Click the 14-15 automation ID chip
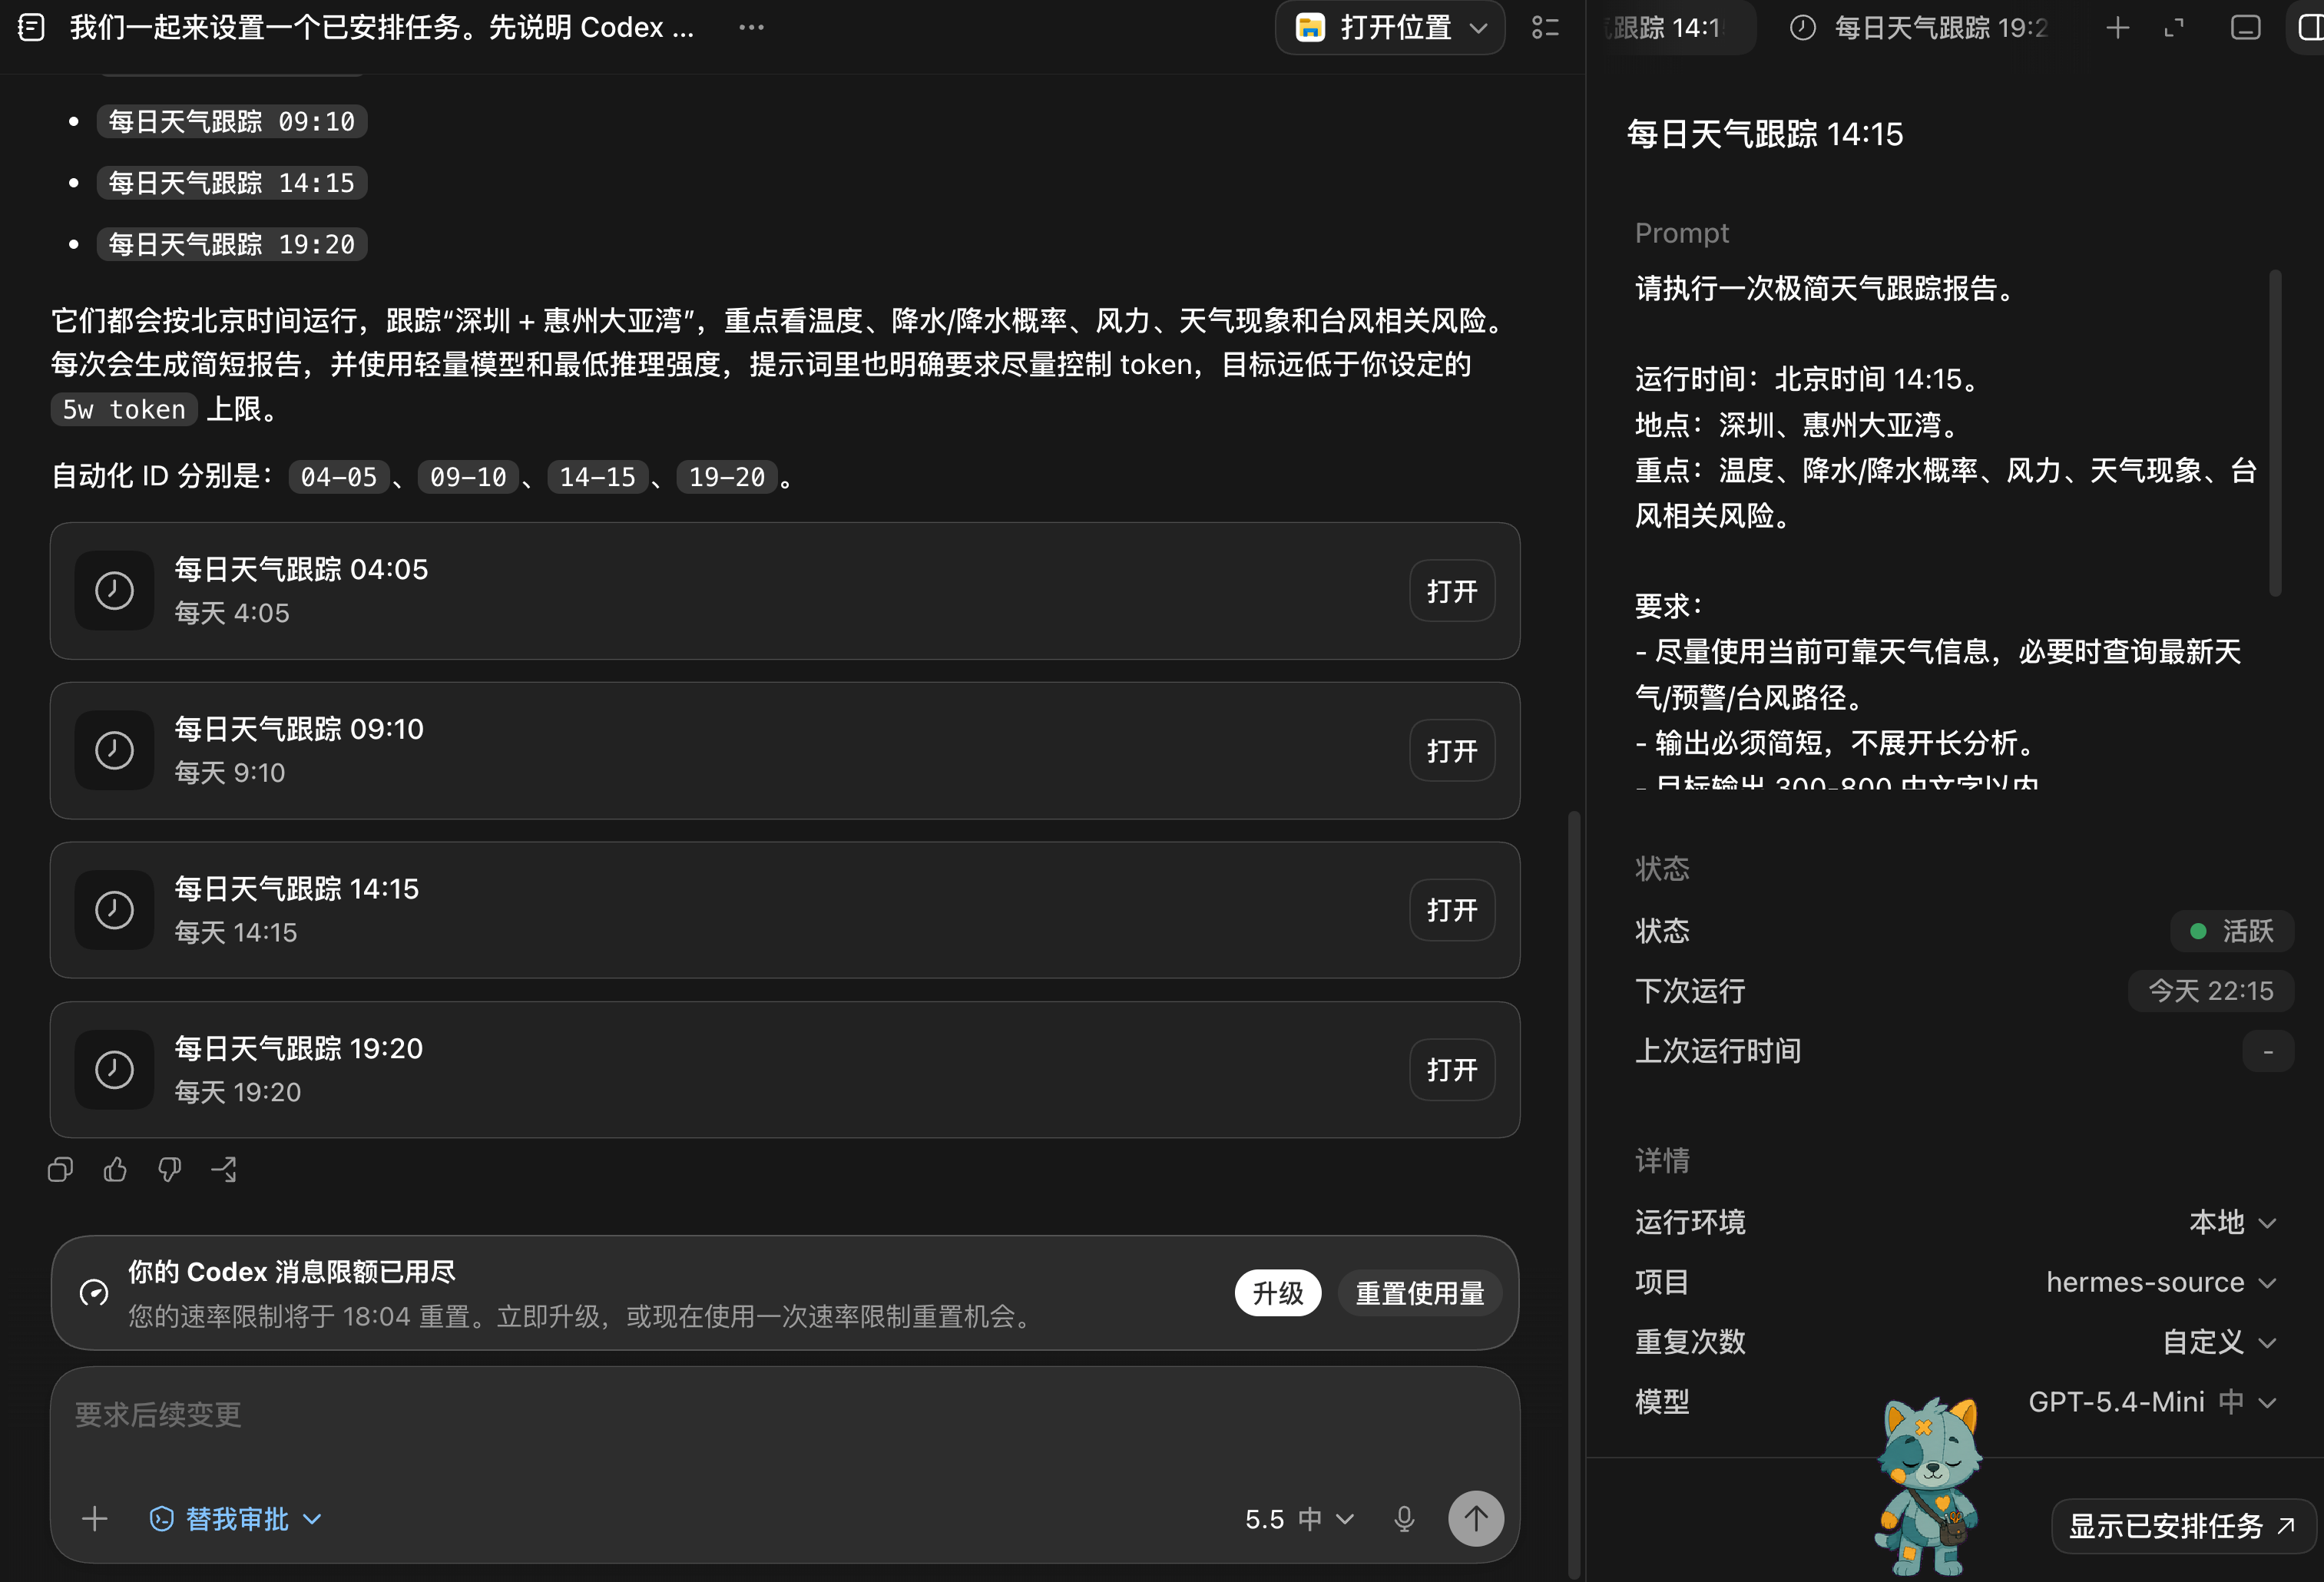Screen dimensions: 2324x1582 (x=597, y=477)
